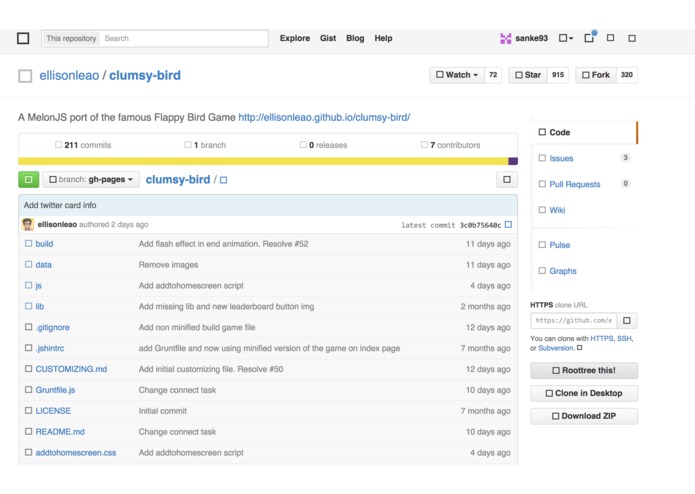This screenshot has width=695, height=494.
Task: Click Roottree this! button
Action: pos(584,370)
